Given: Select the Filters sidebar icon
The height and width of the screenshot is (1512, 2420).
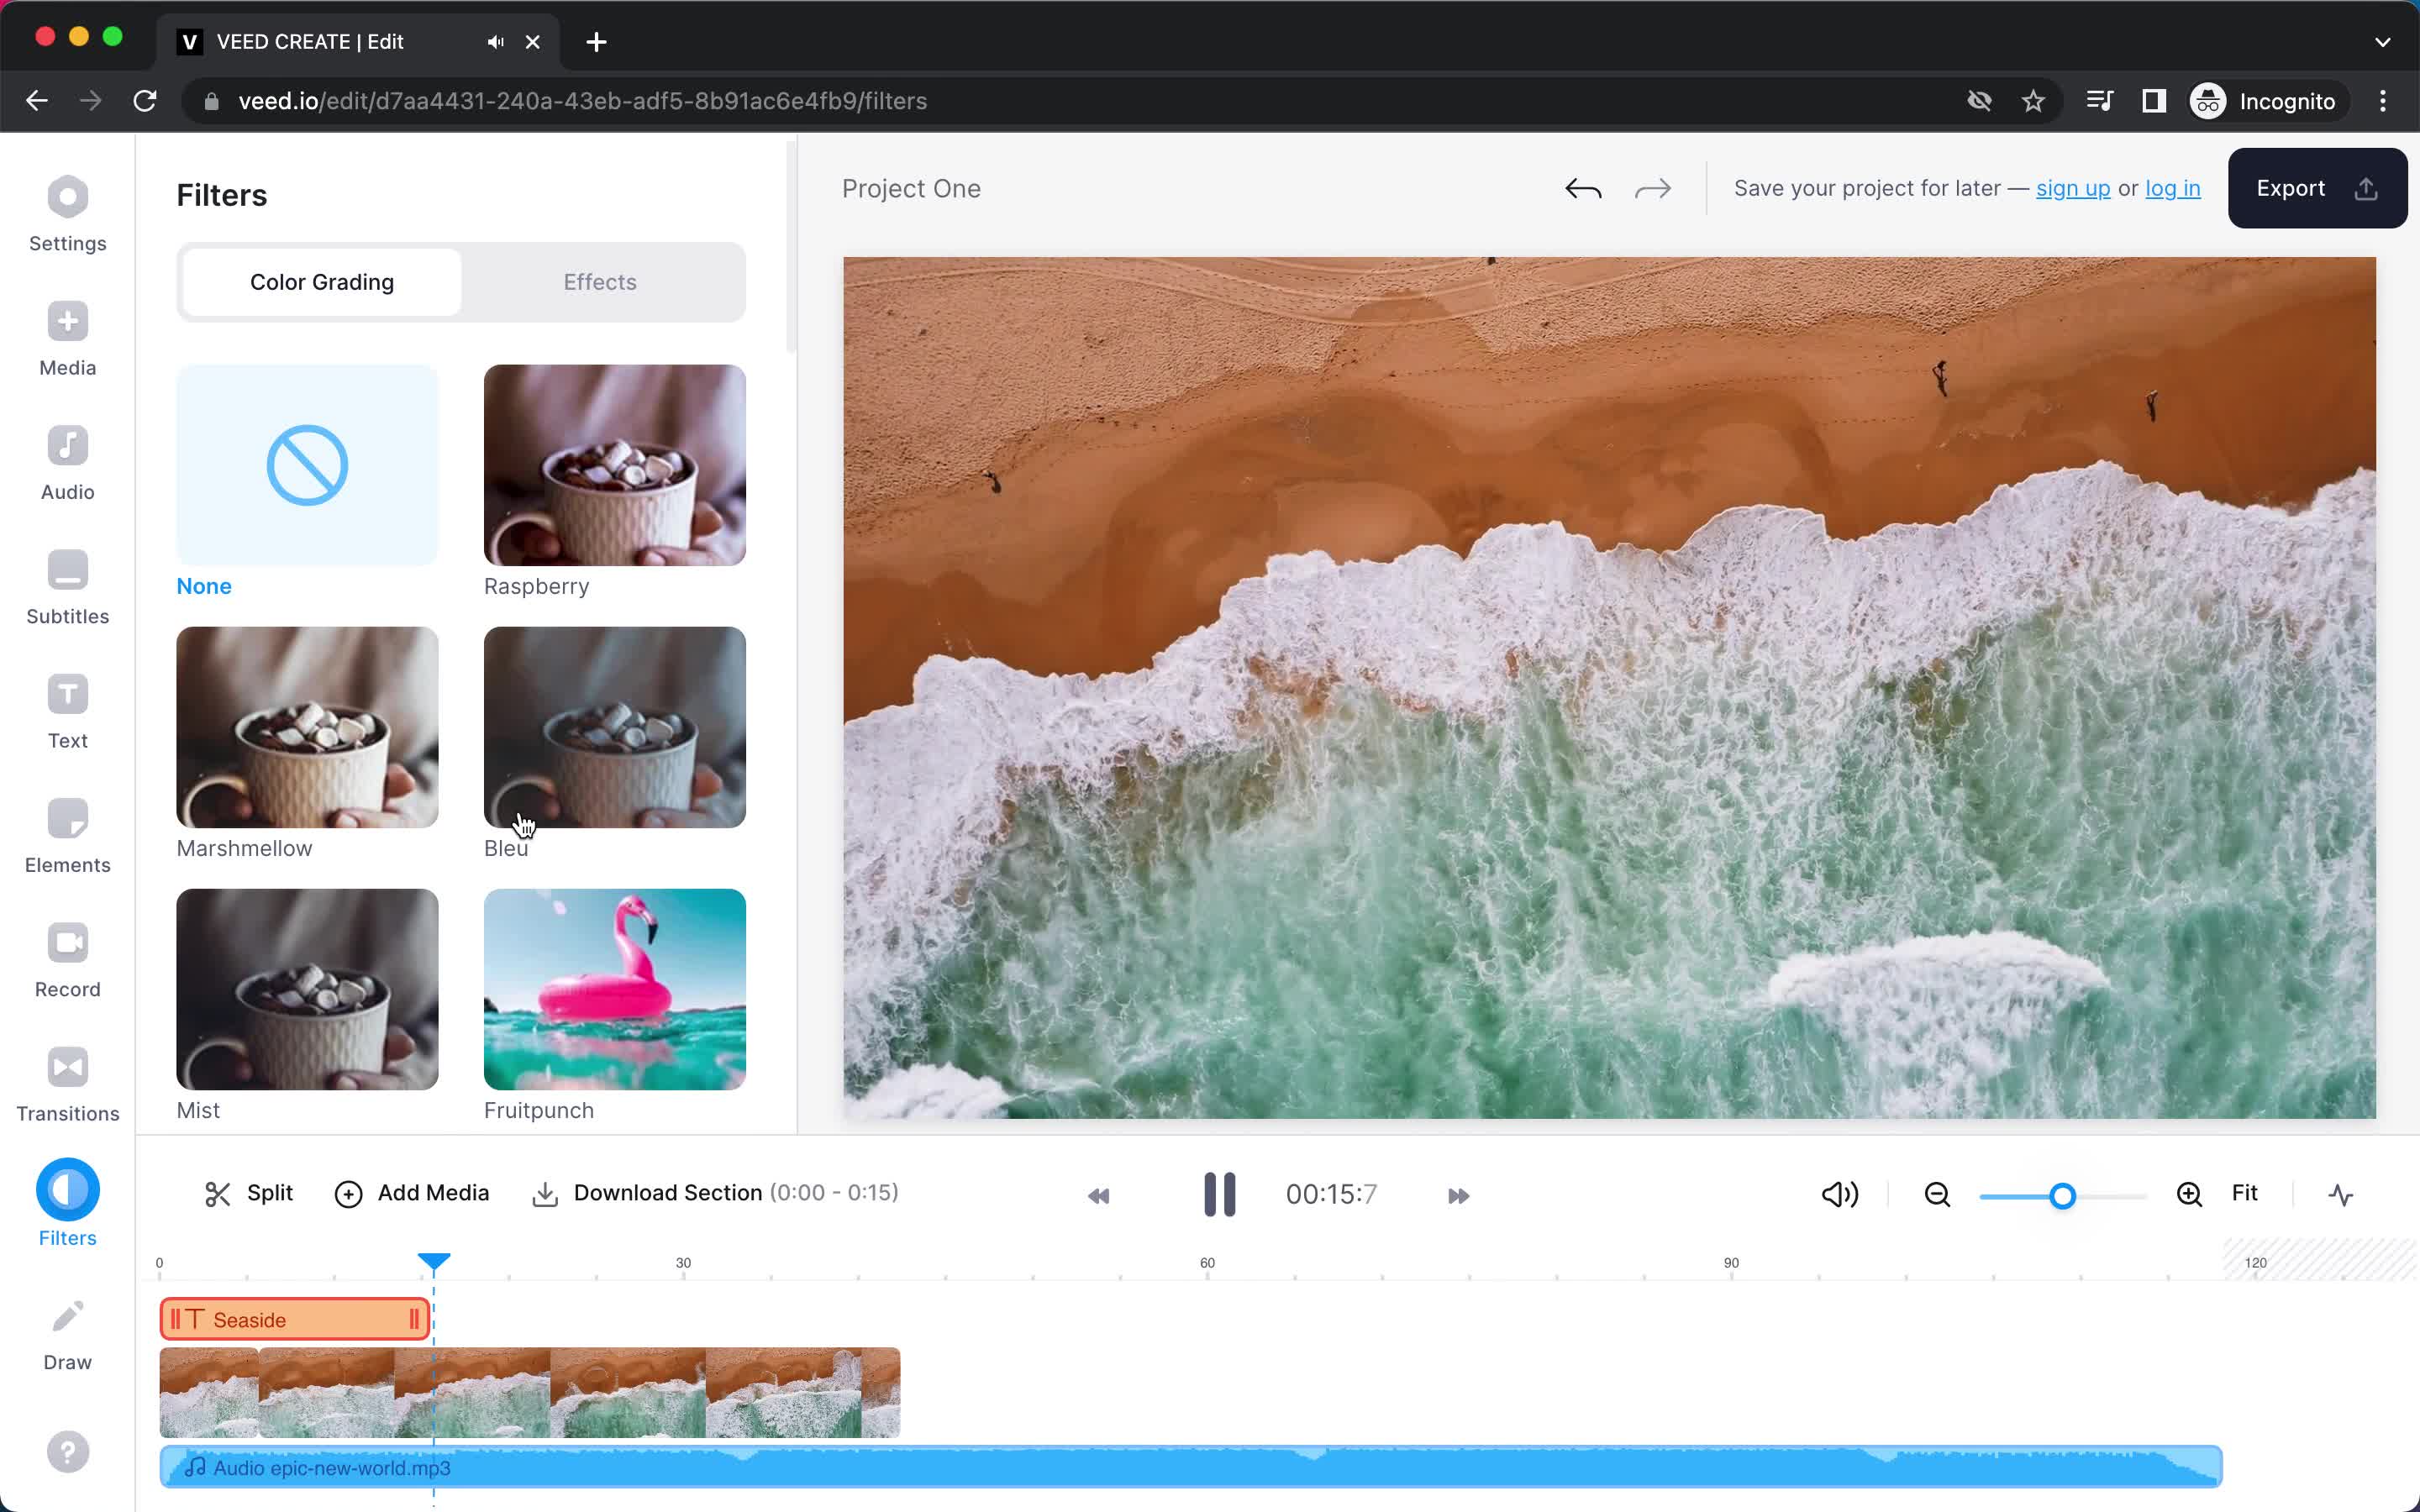Looking at the screenshot, I should 67,1189.
